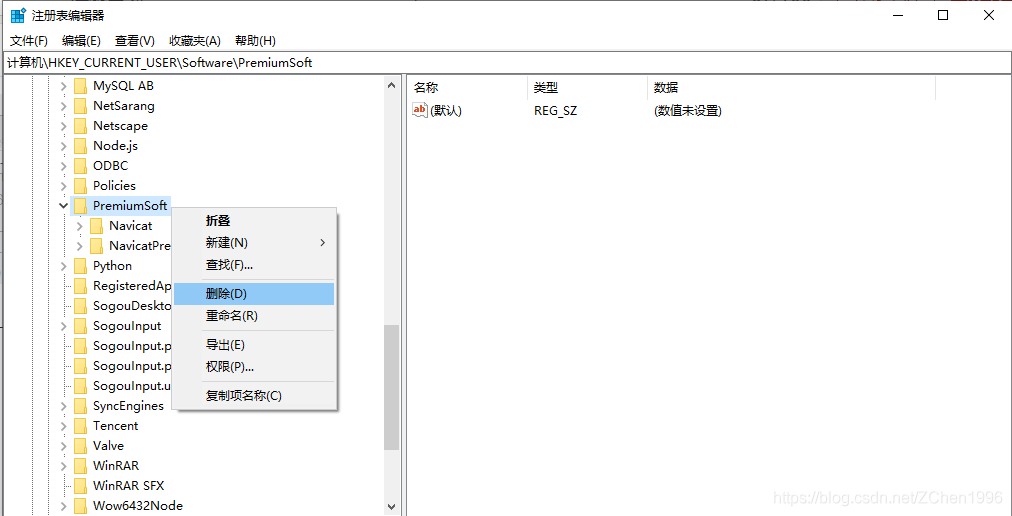This screenshot has width=1012, height=516.
Task: Open the 查看(V) menu
Action: coord(135,41)
